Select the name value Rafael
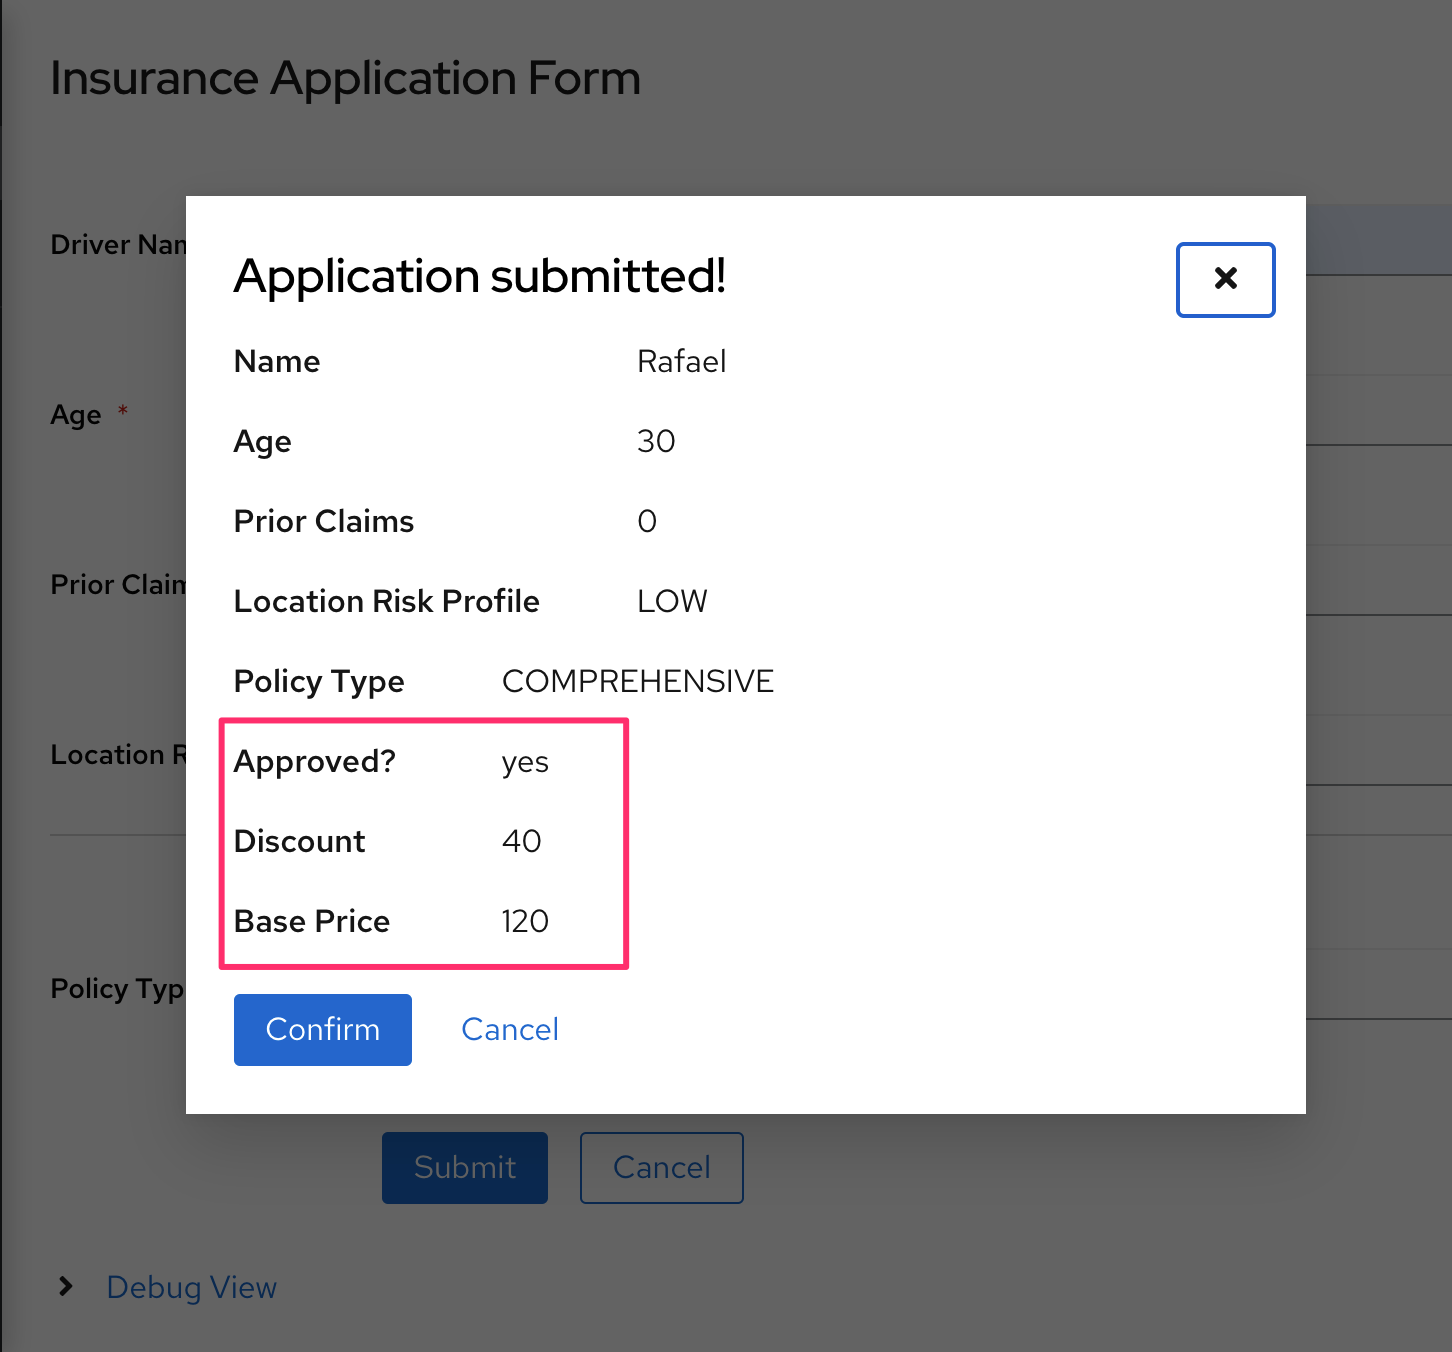1452x1352 pixels. tap(682, 361)
